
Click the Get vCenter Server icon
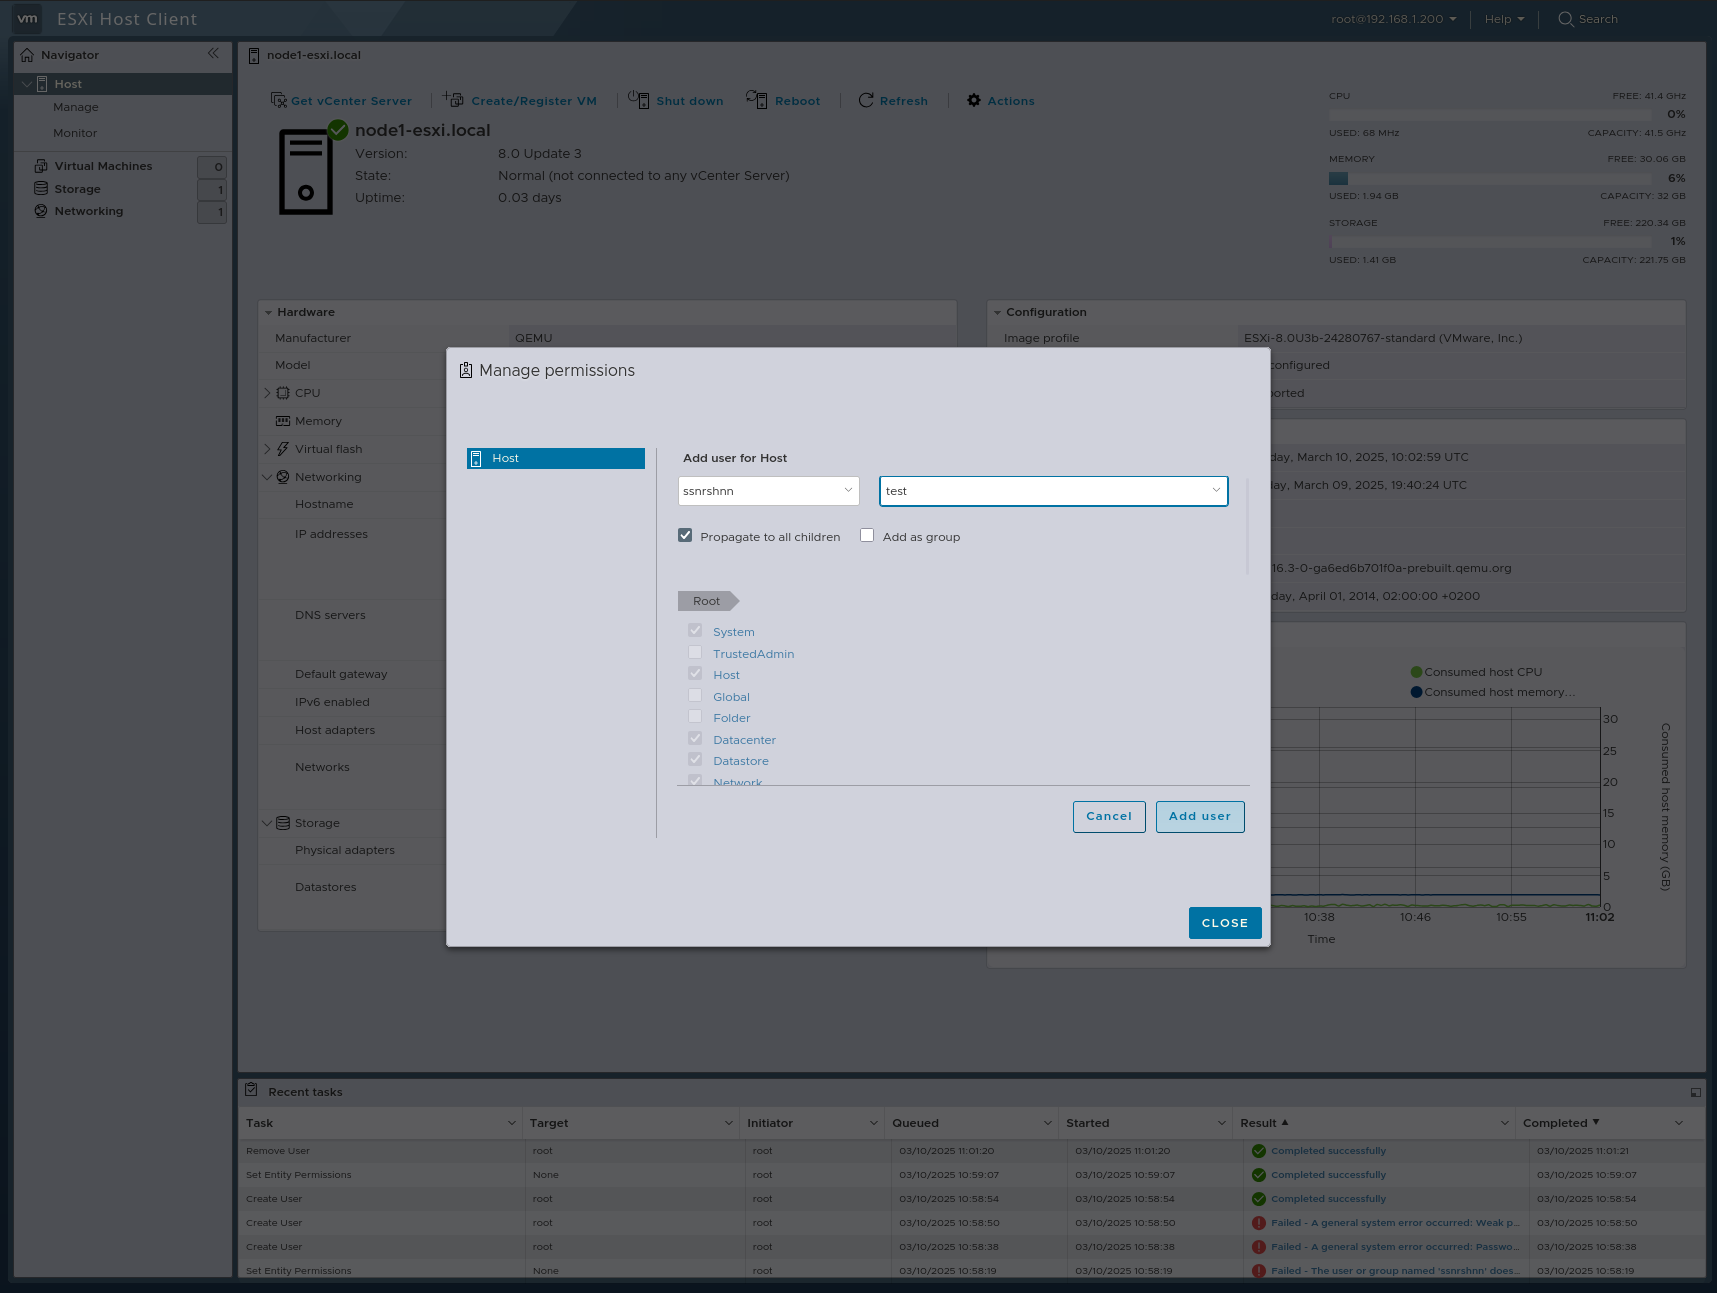(277, 100)
